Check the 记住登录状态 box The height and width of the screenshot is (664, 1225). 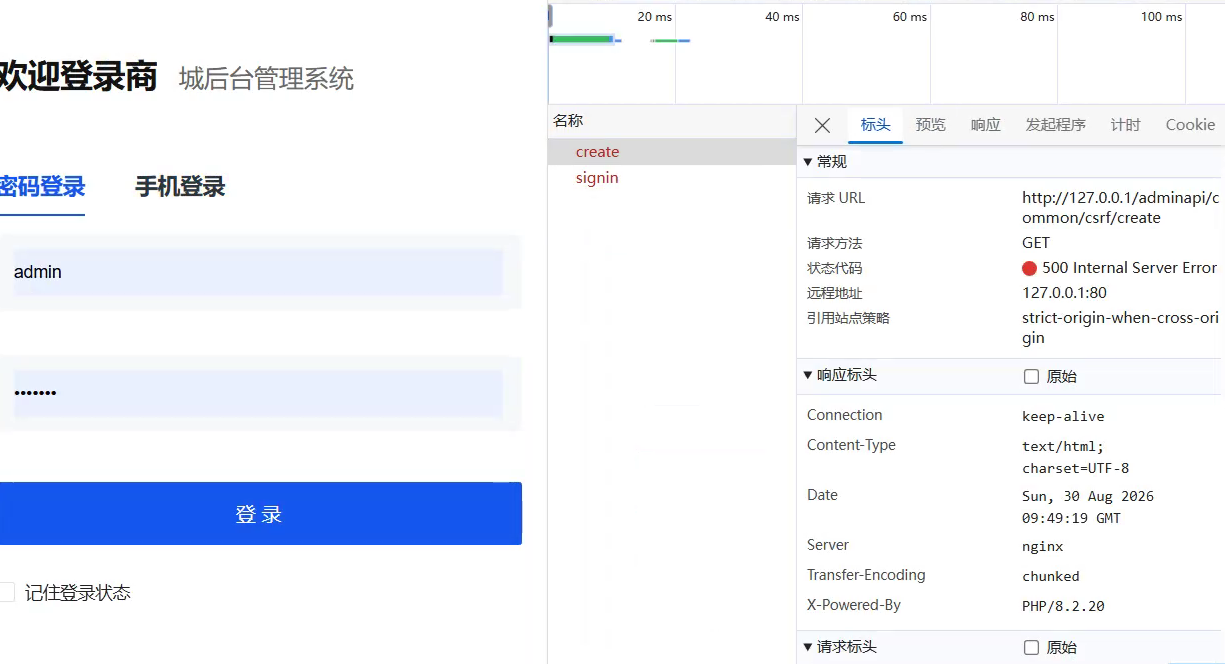pos(6,592)
